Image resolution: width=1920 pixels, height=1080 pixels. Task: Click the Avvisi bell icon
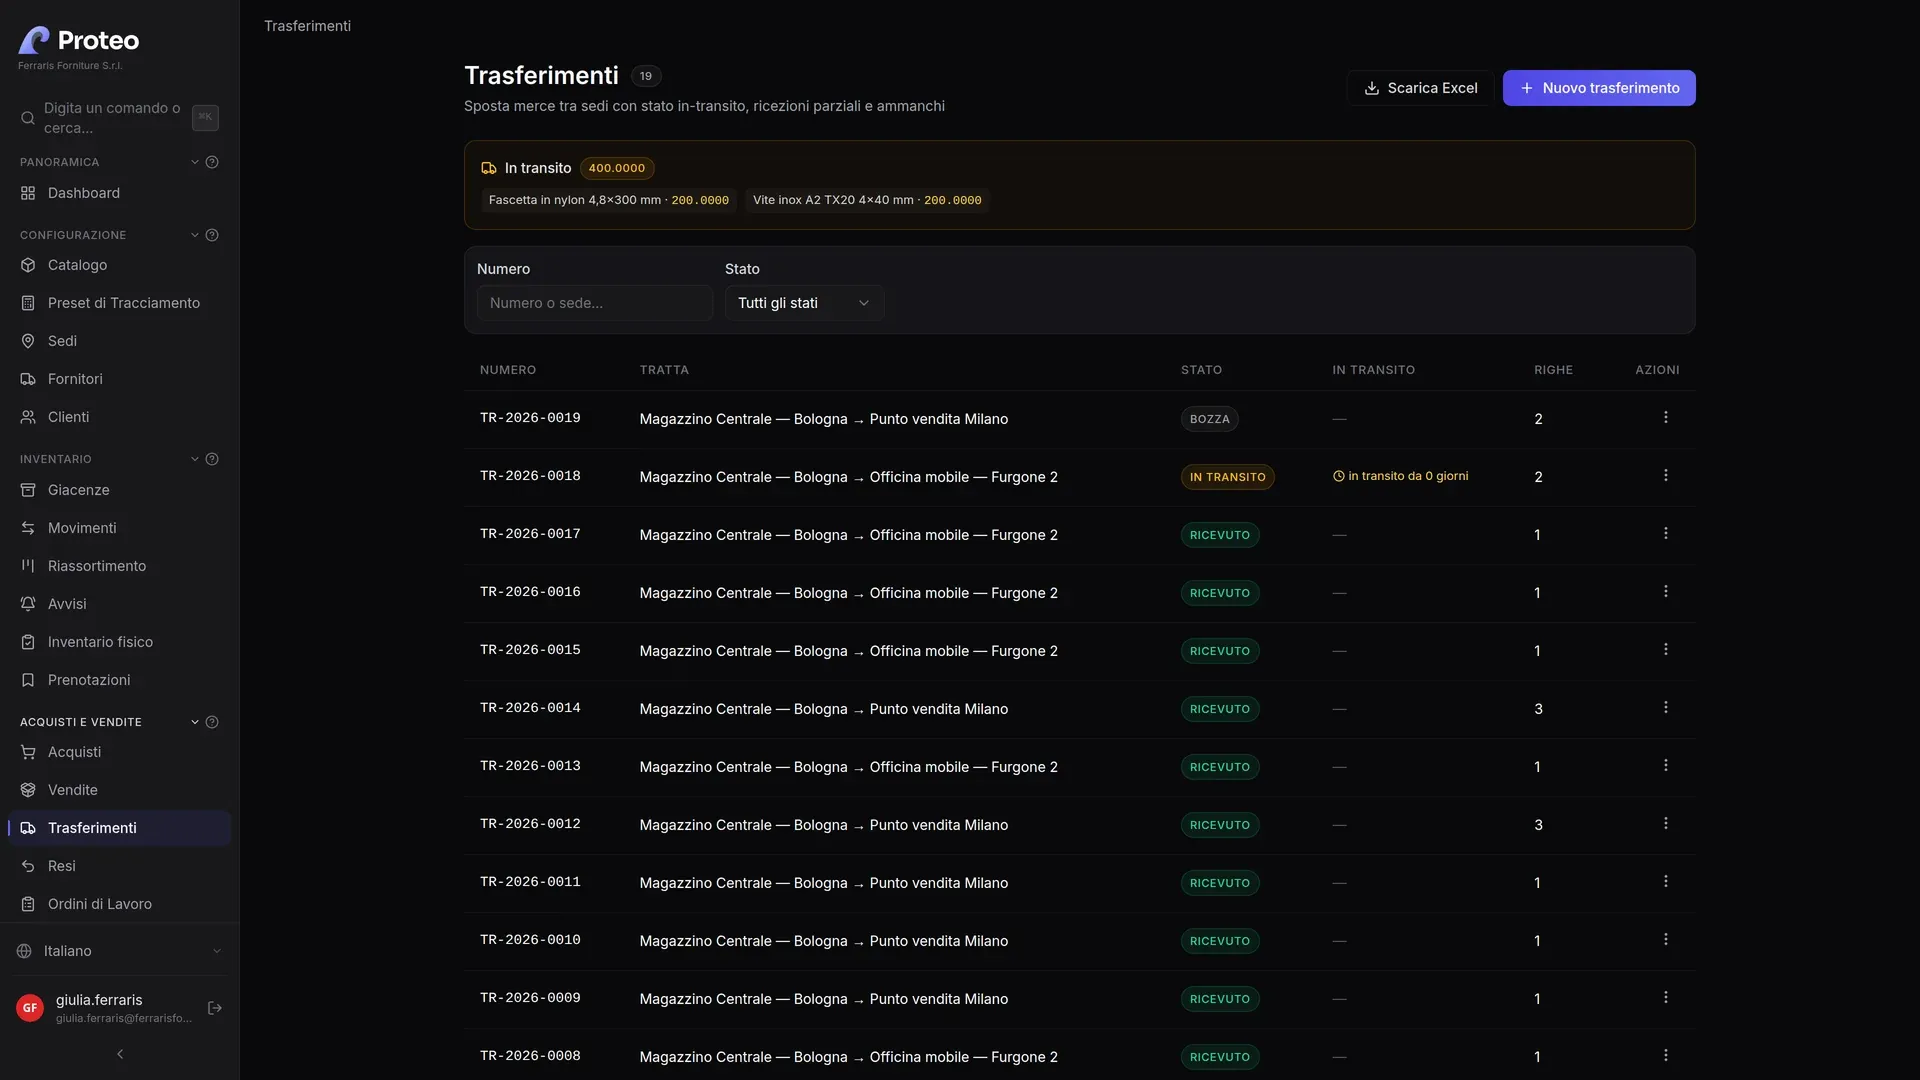pos(28,604)
